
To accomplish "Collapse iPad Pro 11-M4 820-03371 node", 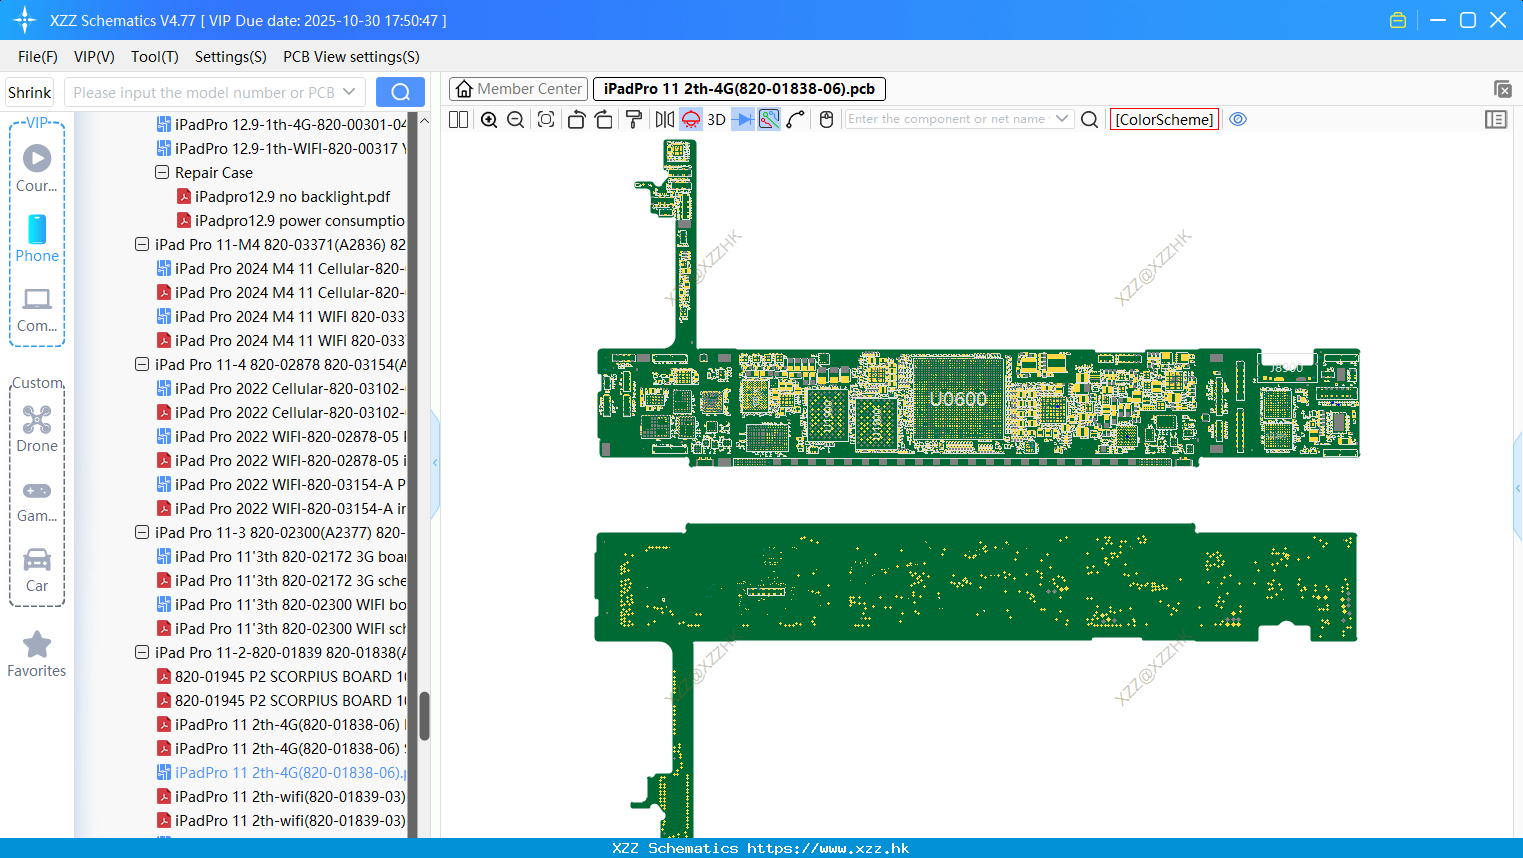I will [x=142, y=244].
